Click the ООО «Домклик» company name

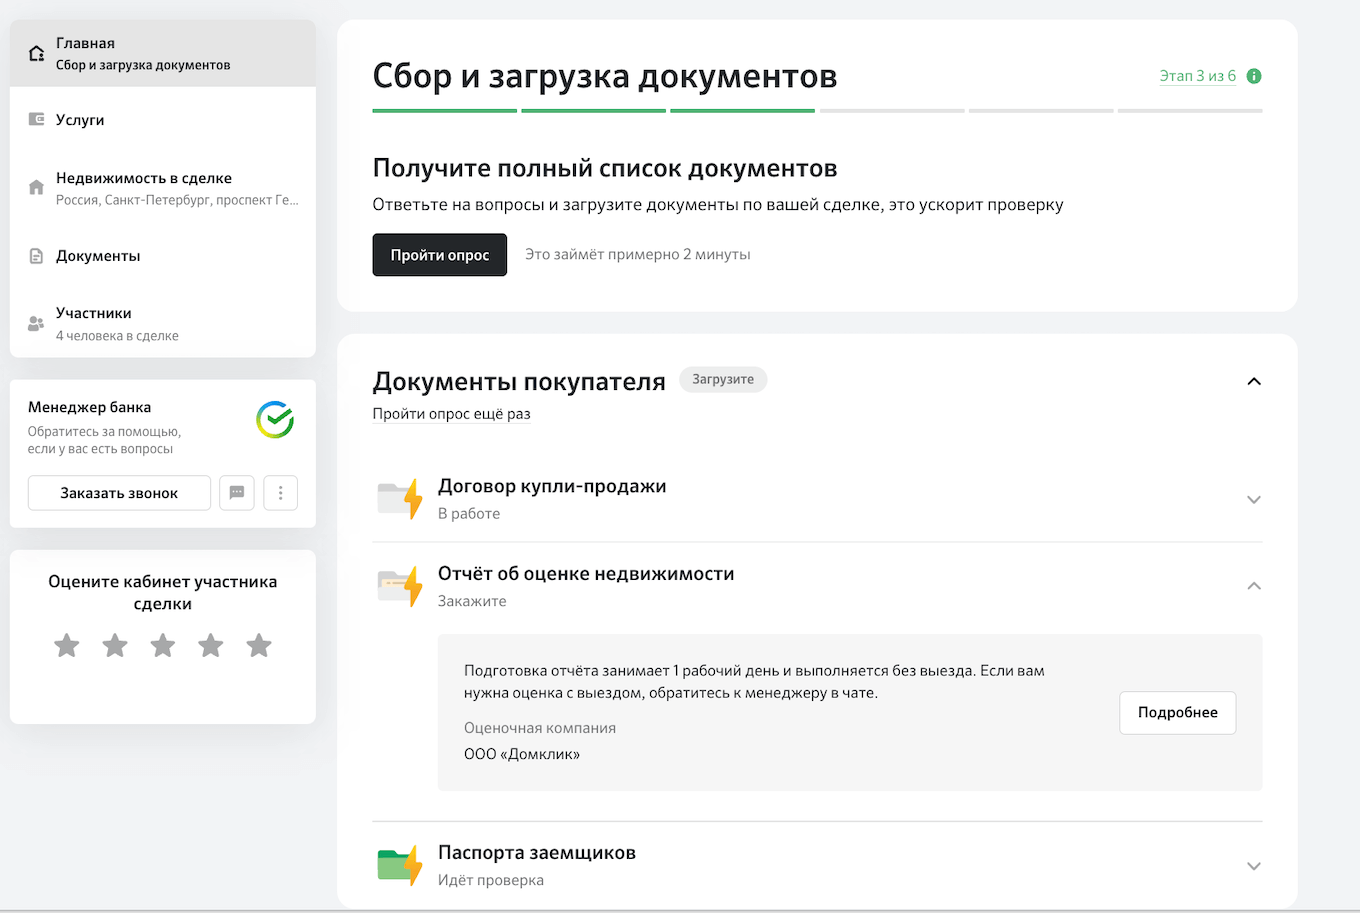[x=522, y=754]
